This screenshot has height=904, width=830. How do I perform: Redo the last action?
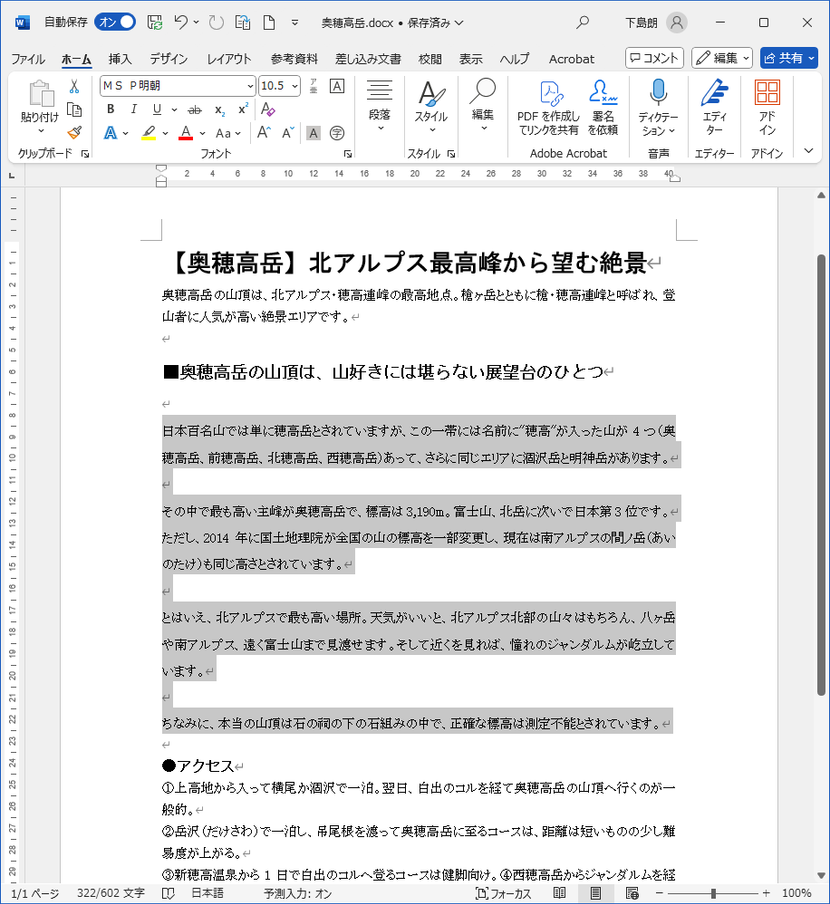216,22
